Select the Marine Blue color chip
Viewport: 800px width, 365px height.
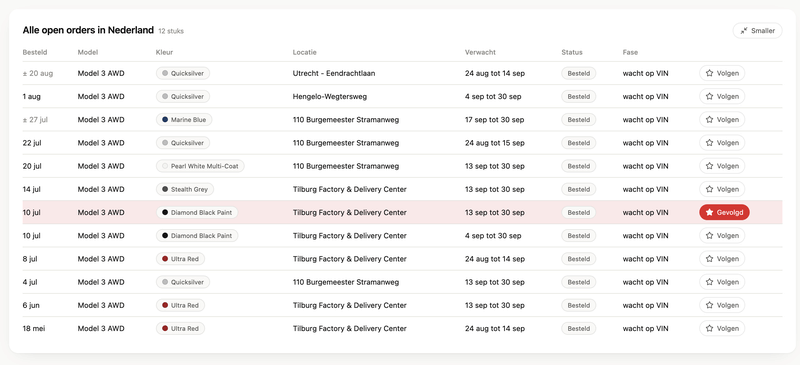(x=184, y=119)
